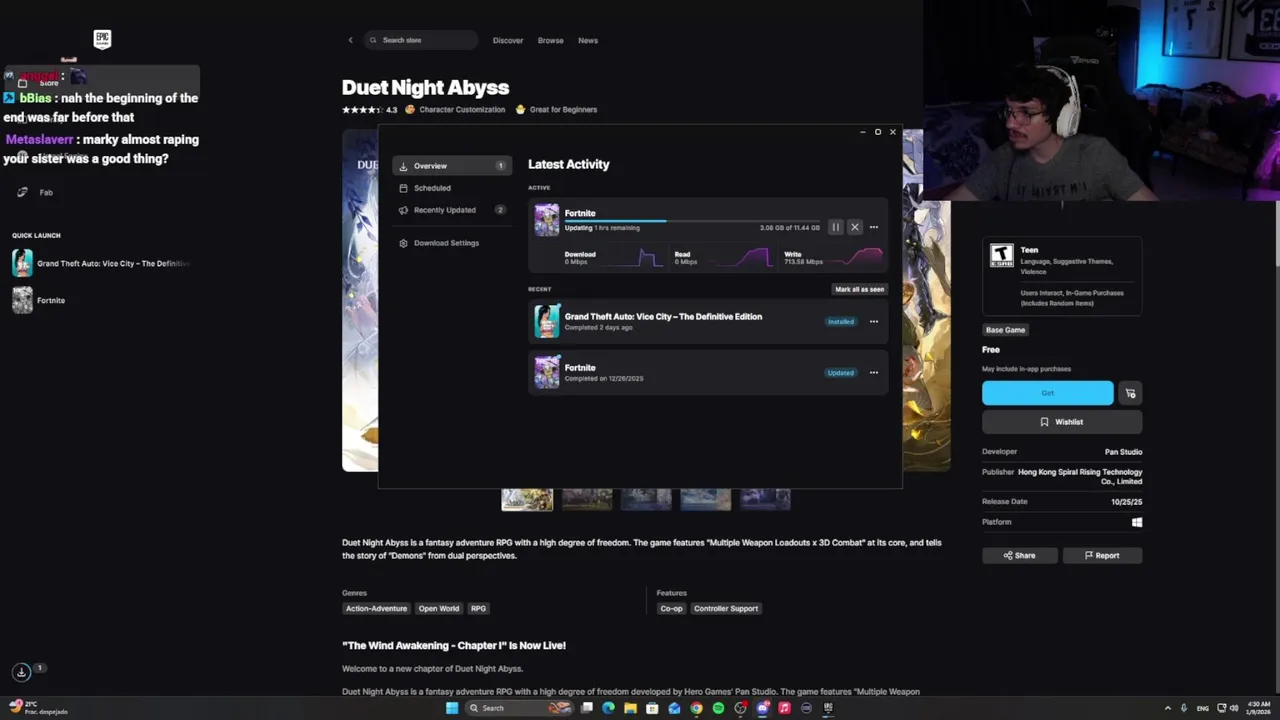Select the first screenshot thumbnail below the carousel
The height and width of the screenshot is (720, 1280).
point(527,498)
